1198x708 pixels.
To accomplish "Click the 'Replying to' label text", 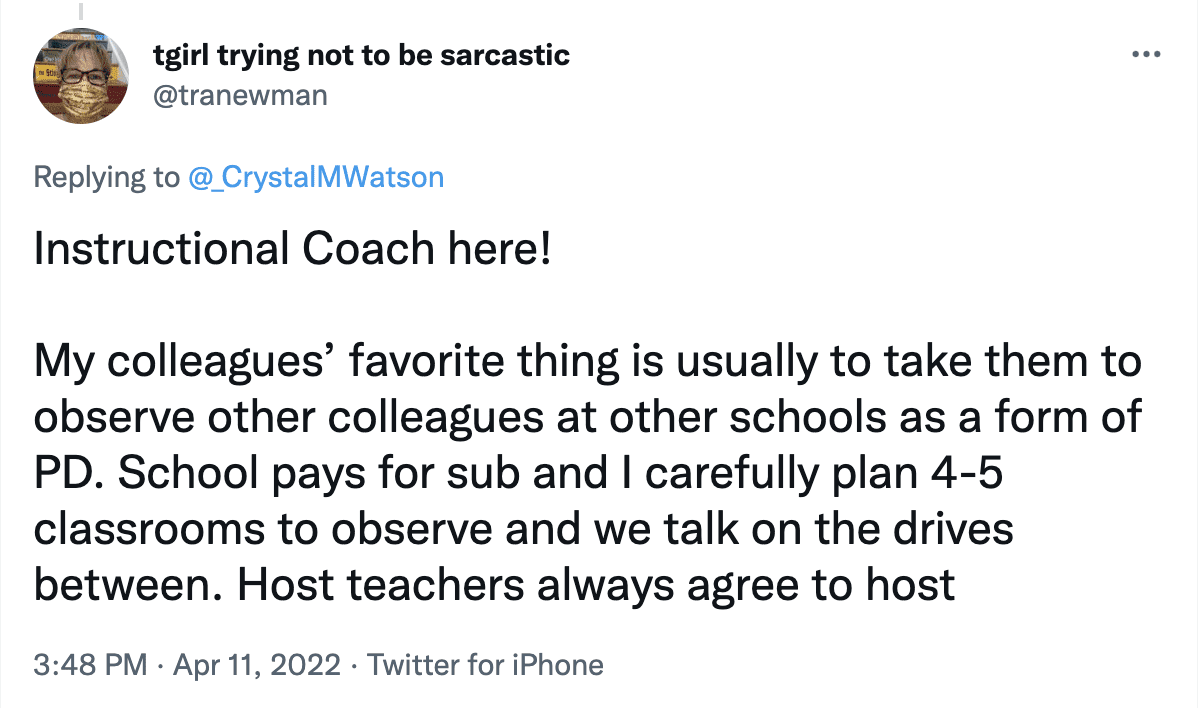I will [x=106, y=177].
